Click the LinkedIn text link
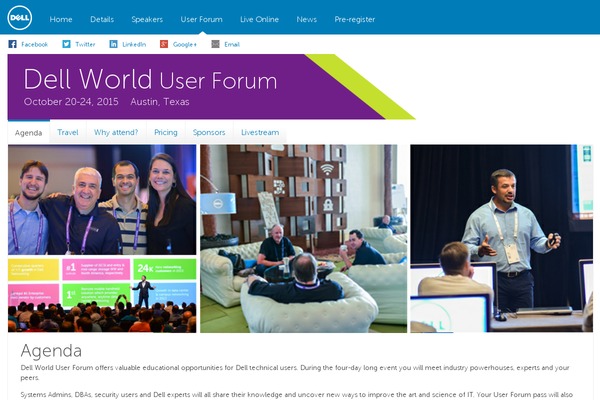Screen dimensions: 600x400 (134, 44)
